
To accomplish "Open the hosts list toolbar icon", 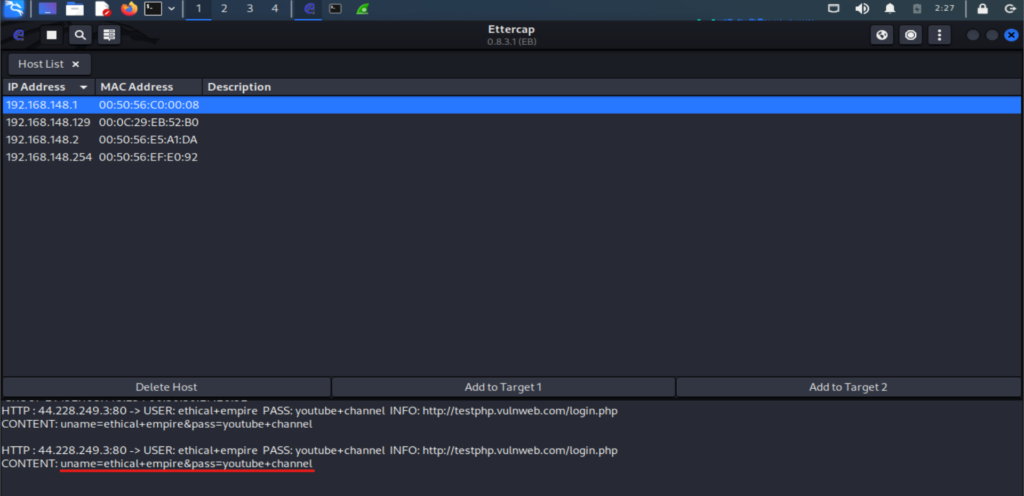I will click(108, 35).
